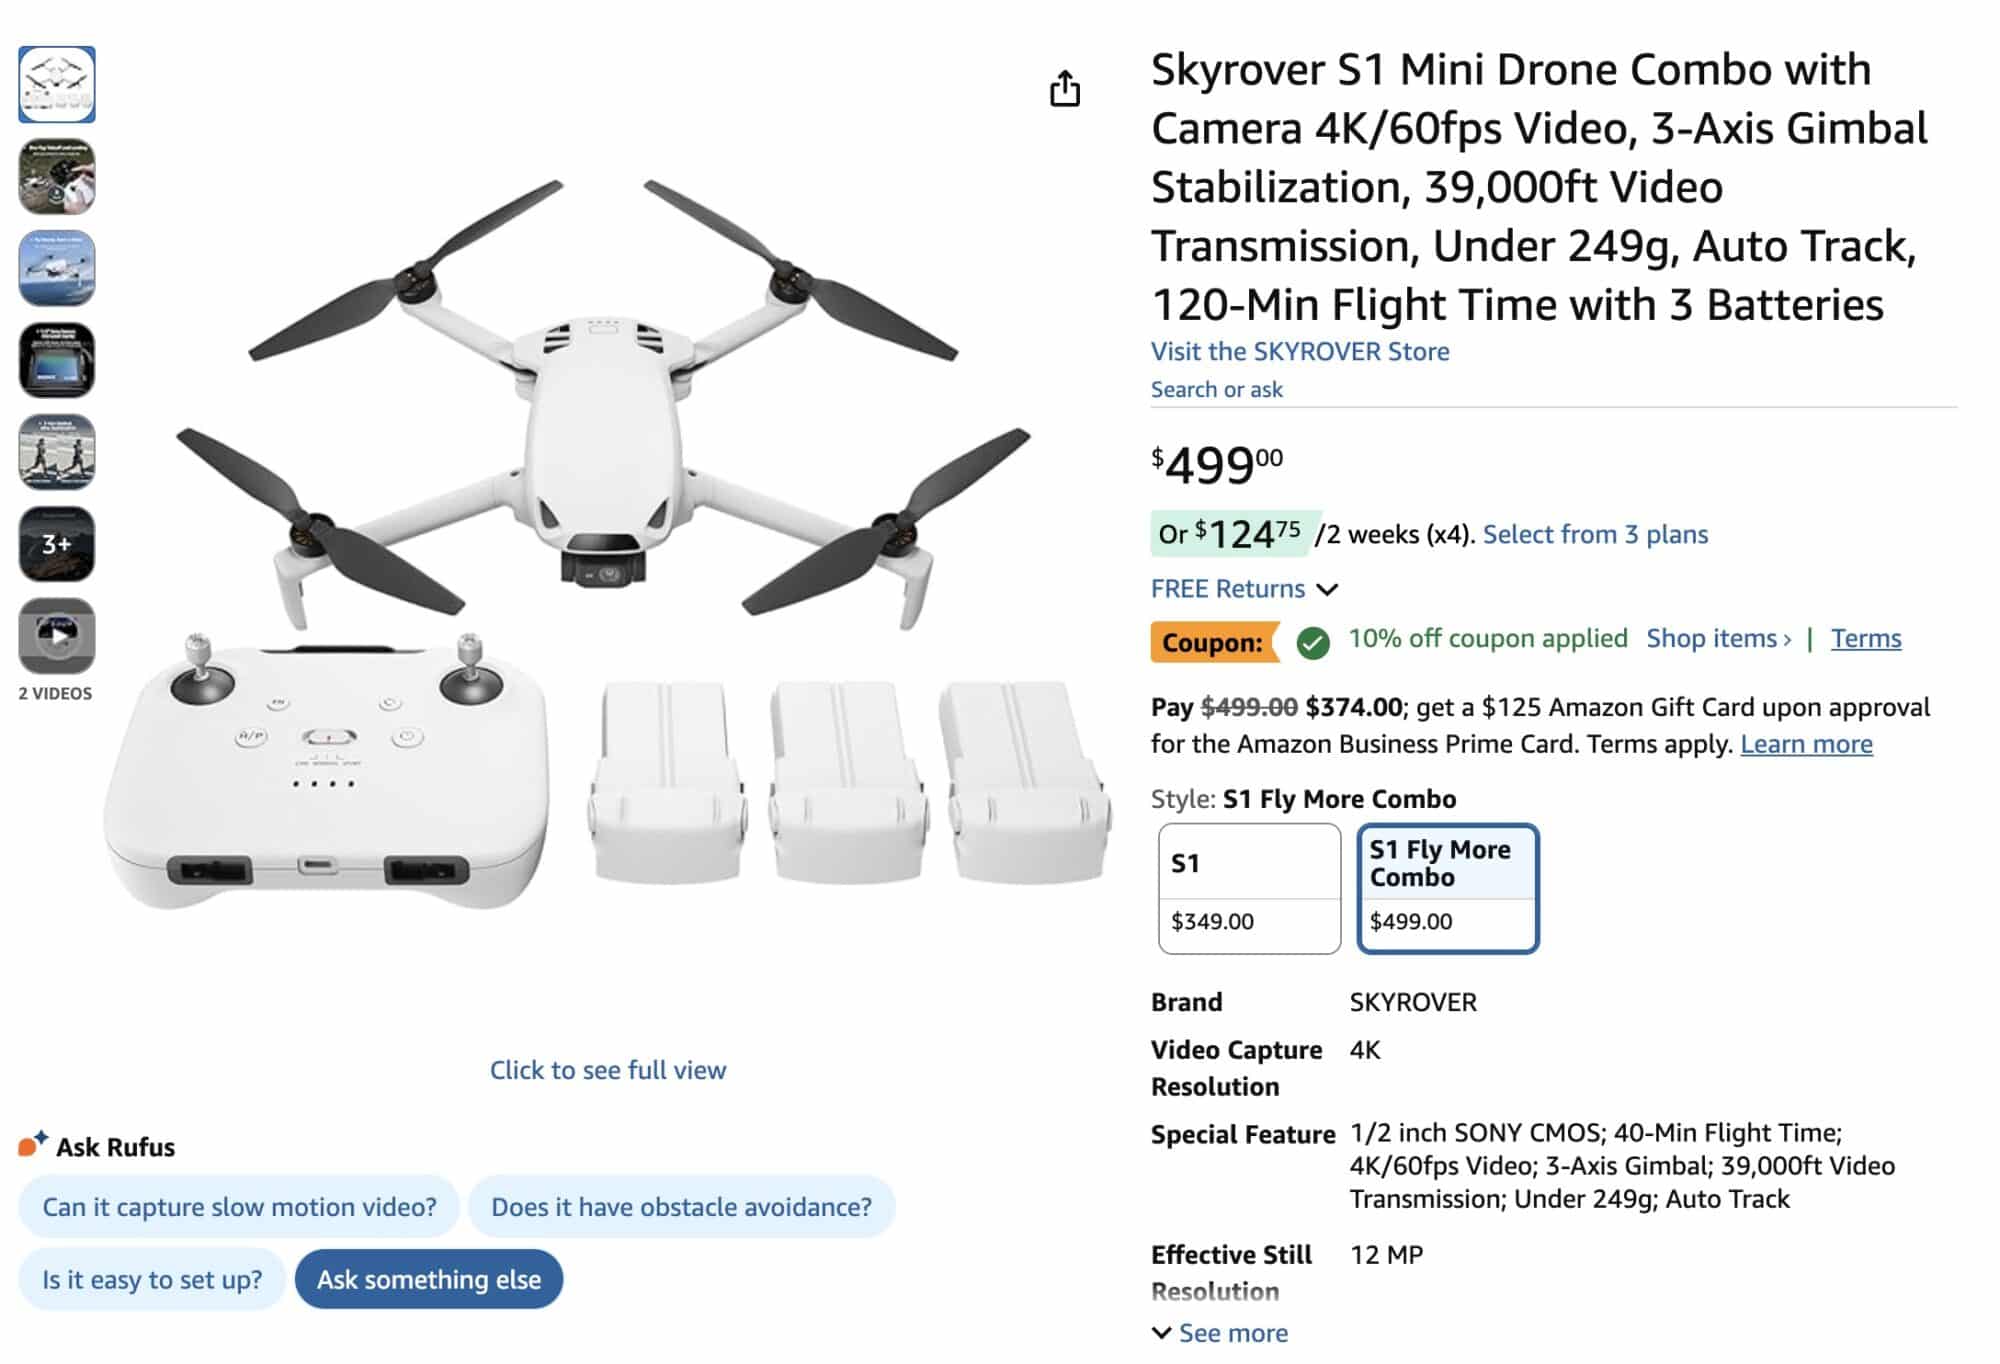
Task: Visit the SKYROVER Store
Action: [1300, 351]
